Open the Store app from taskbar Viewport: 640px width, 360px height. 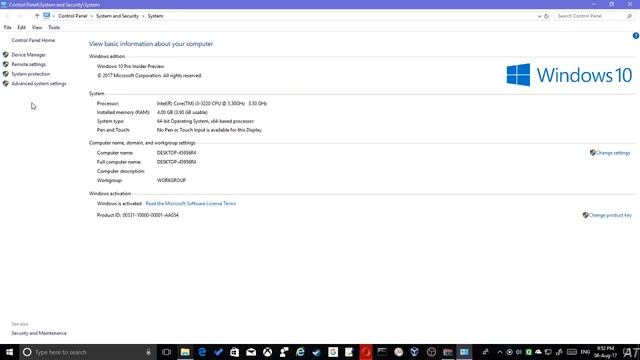234,352
